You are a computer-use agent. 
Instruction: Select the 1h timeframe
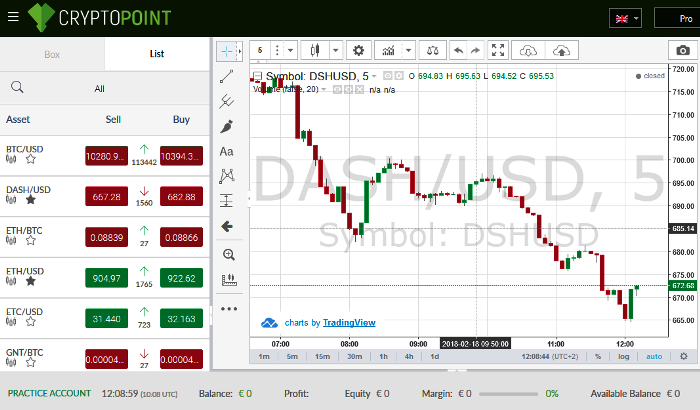[x=383, y=356]
